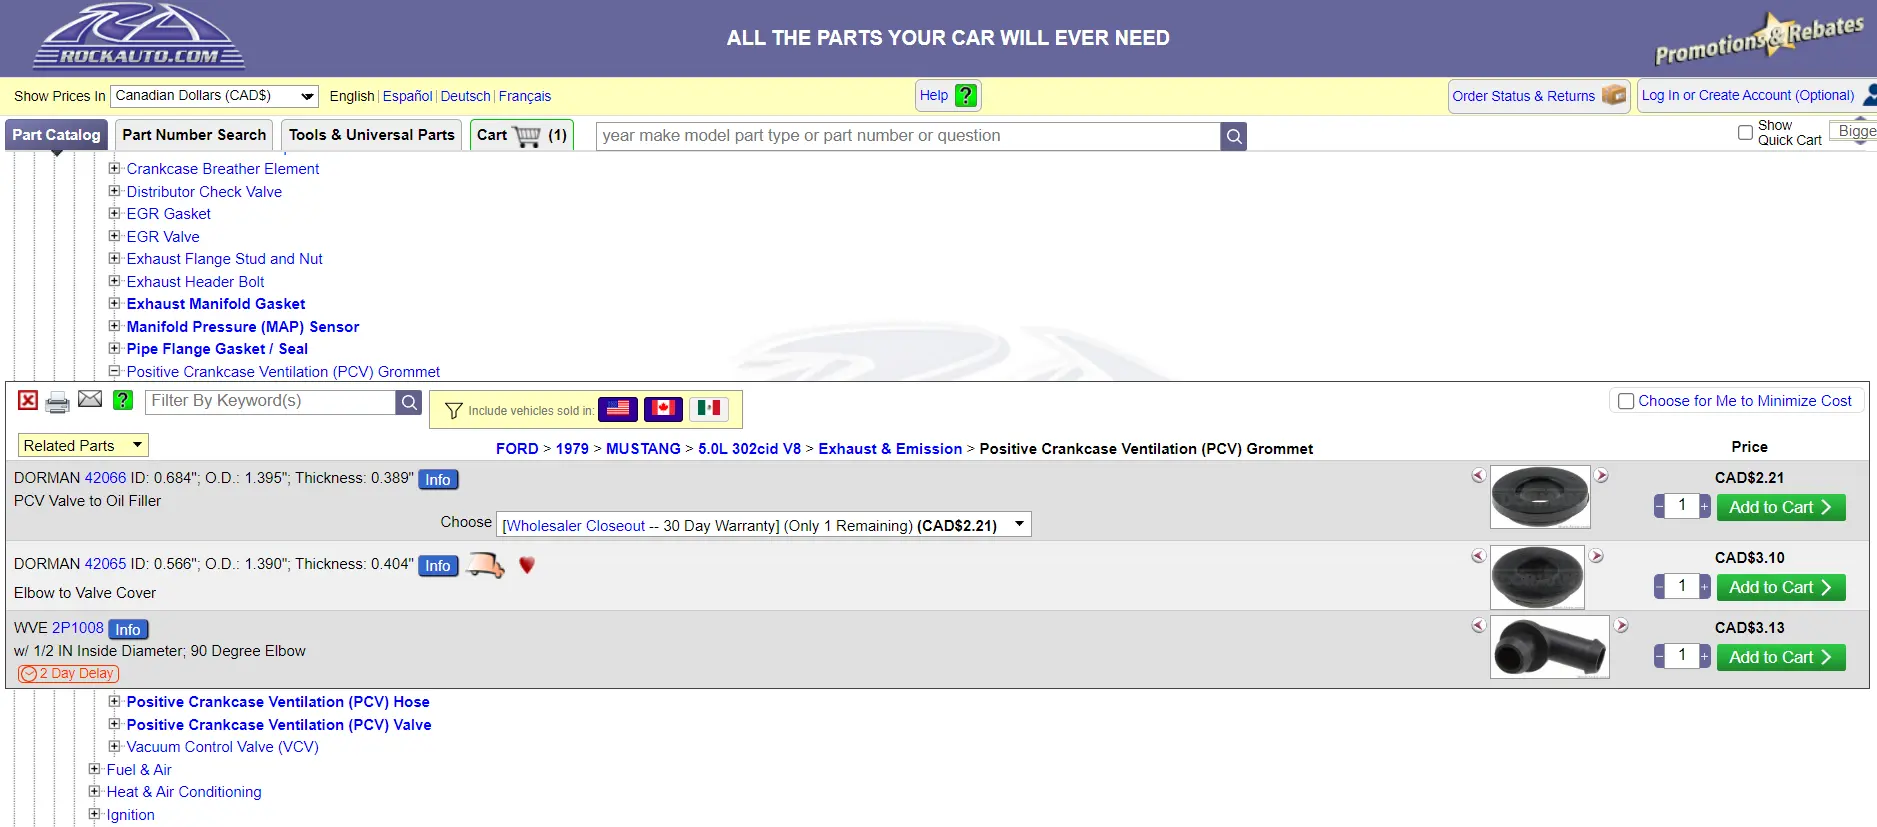Open Manifold Pressure (MAP) Sensor category
This screenshot has width=1877, height=827.
pyautogui.click(x=243, y=327)
